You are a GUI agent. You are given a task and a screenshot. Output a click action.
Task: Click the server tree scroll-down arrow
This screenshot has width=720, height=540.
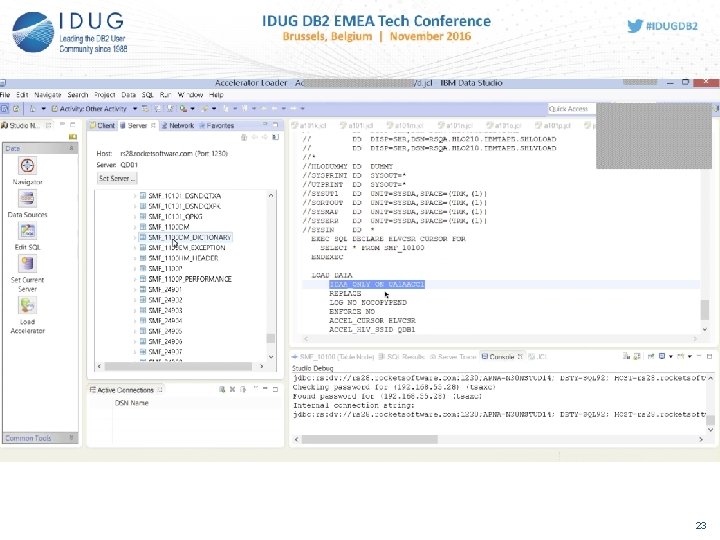click(x=271, y=357)
